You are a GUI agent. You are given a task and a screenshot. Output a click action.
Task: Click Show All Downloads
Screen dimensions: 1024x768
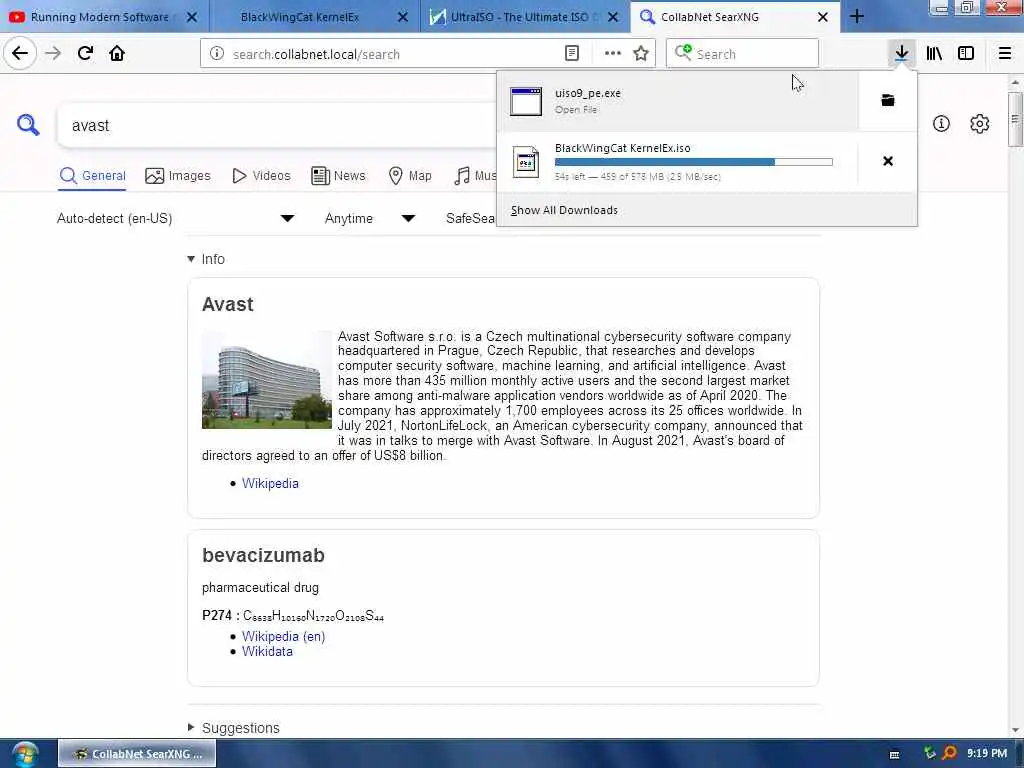click(564, 210)
